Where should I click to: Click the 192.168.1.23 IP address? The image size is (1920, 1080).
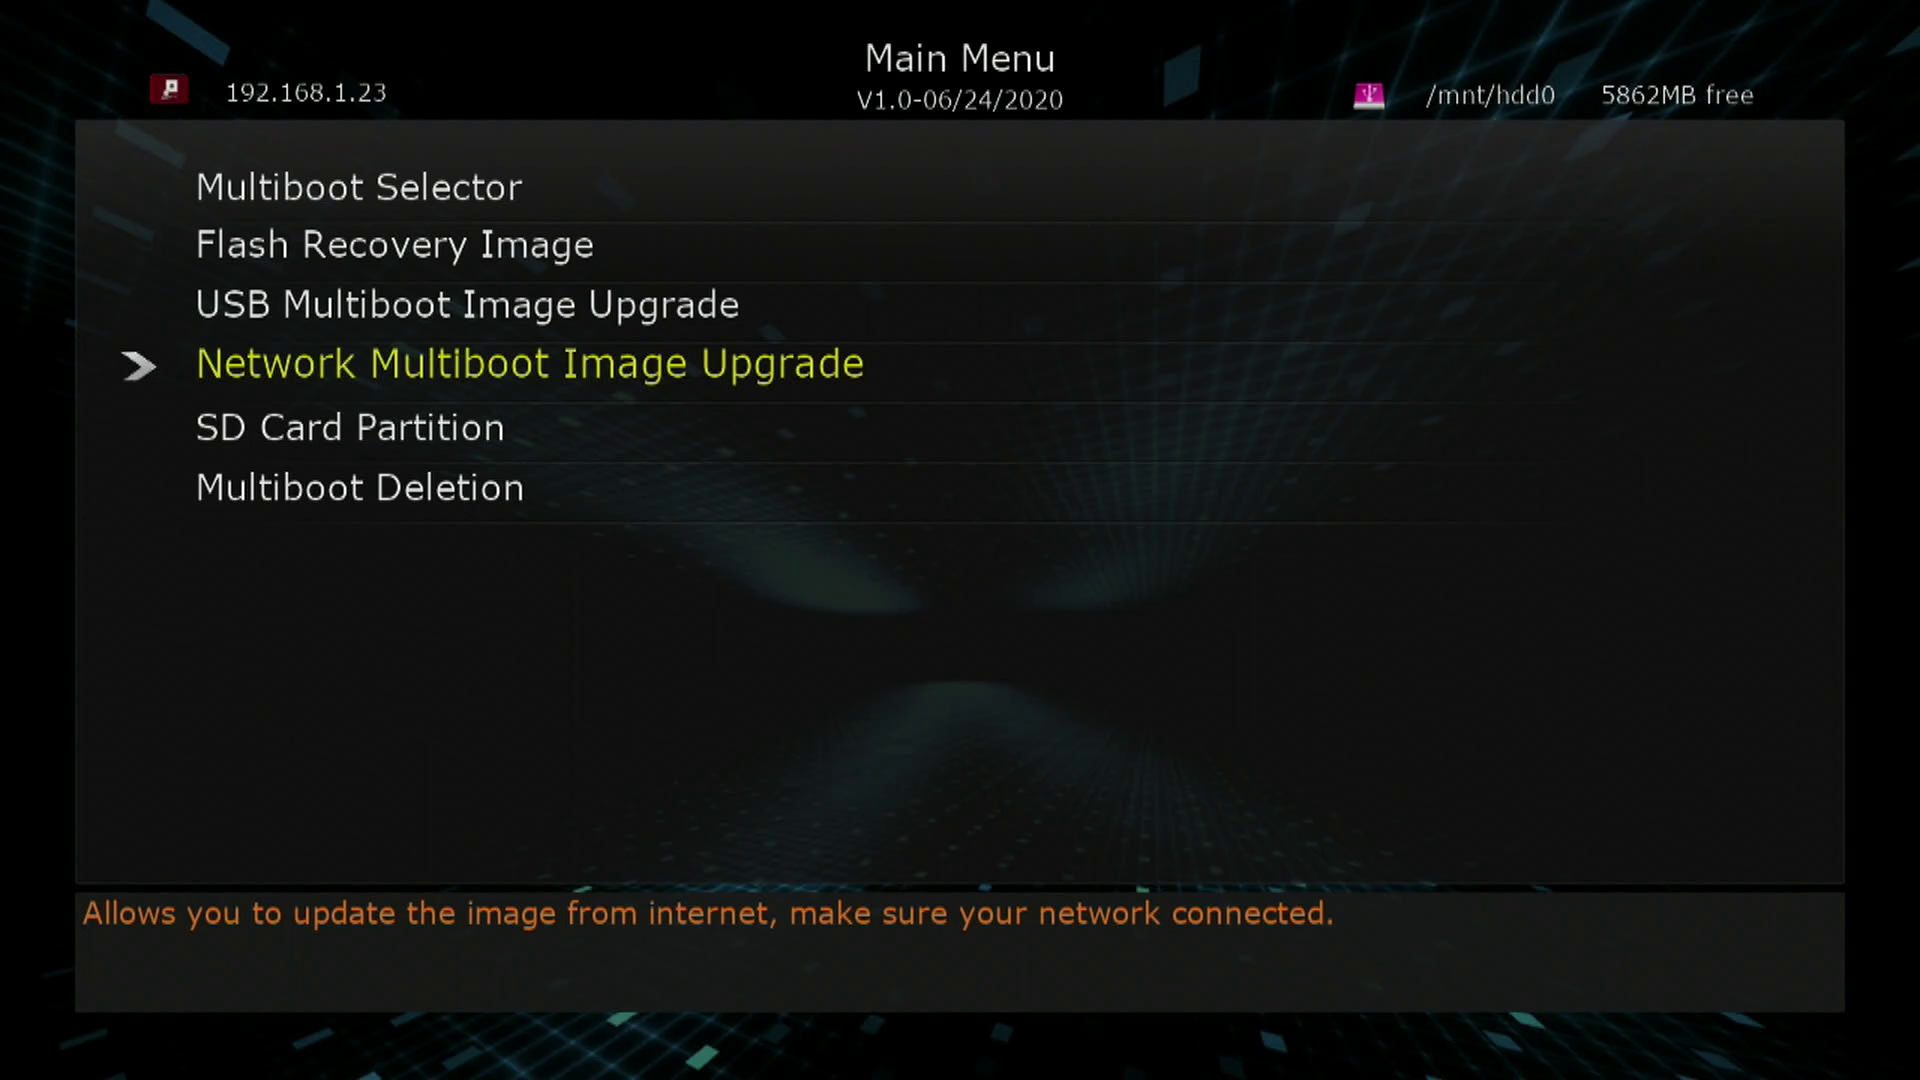(x=306, y=93)
